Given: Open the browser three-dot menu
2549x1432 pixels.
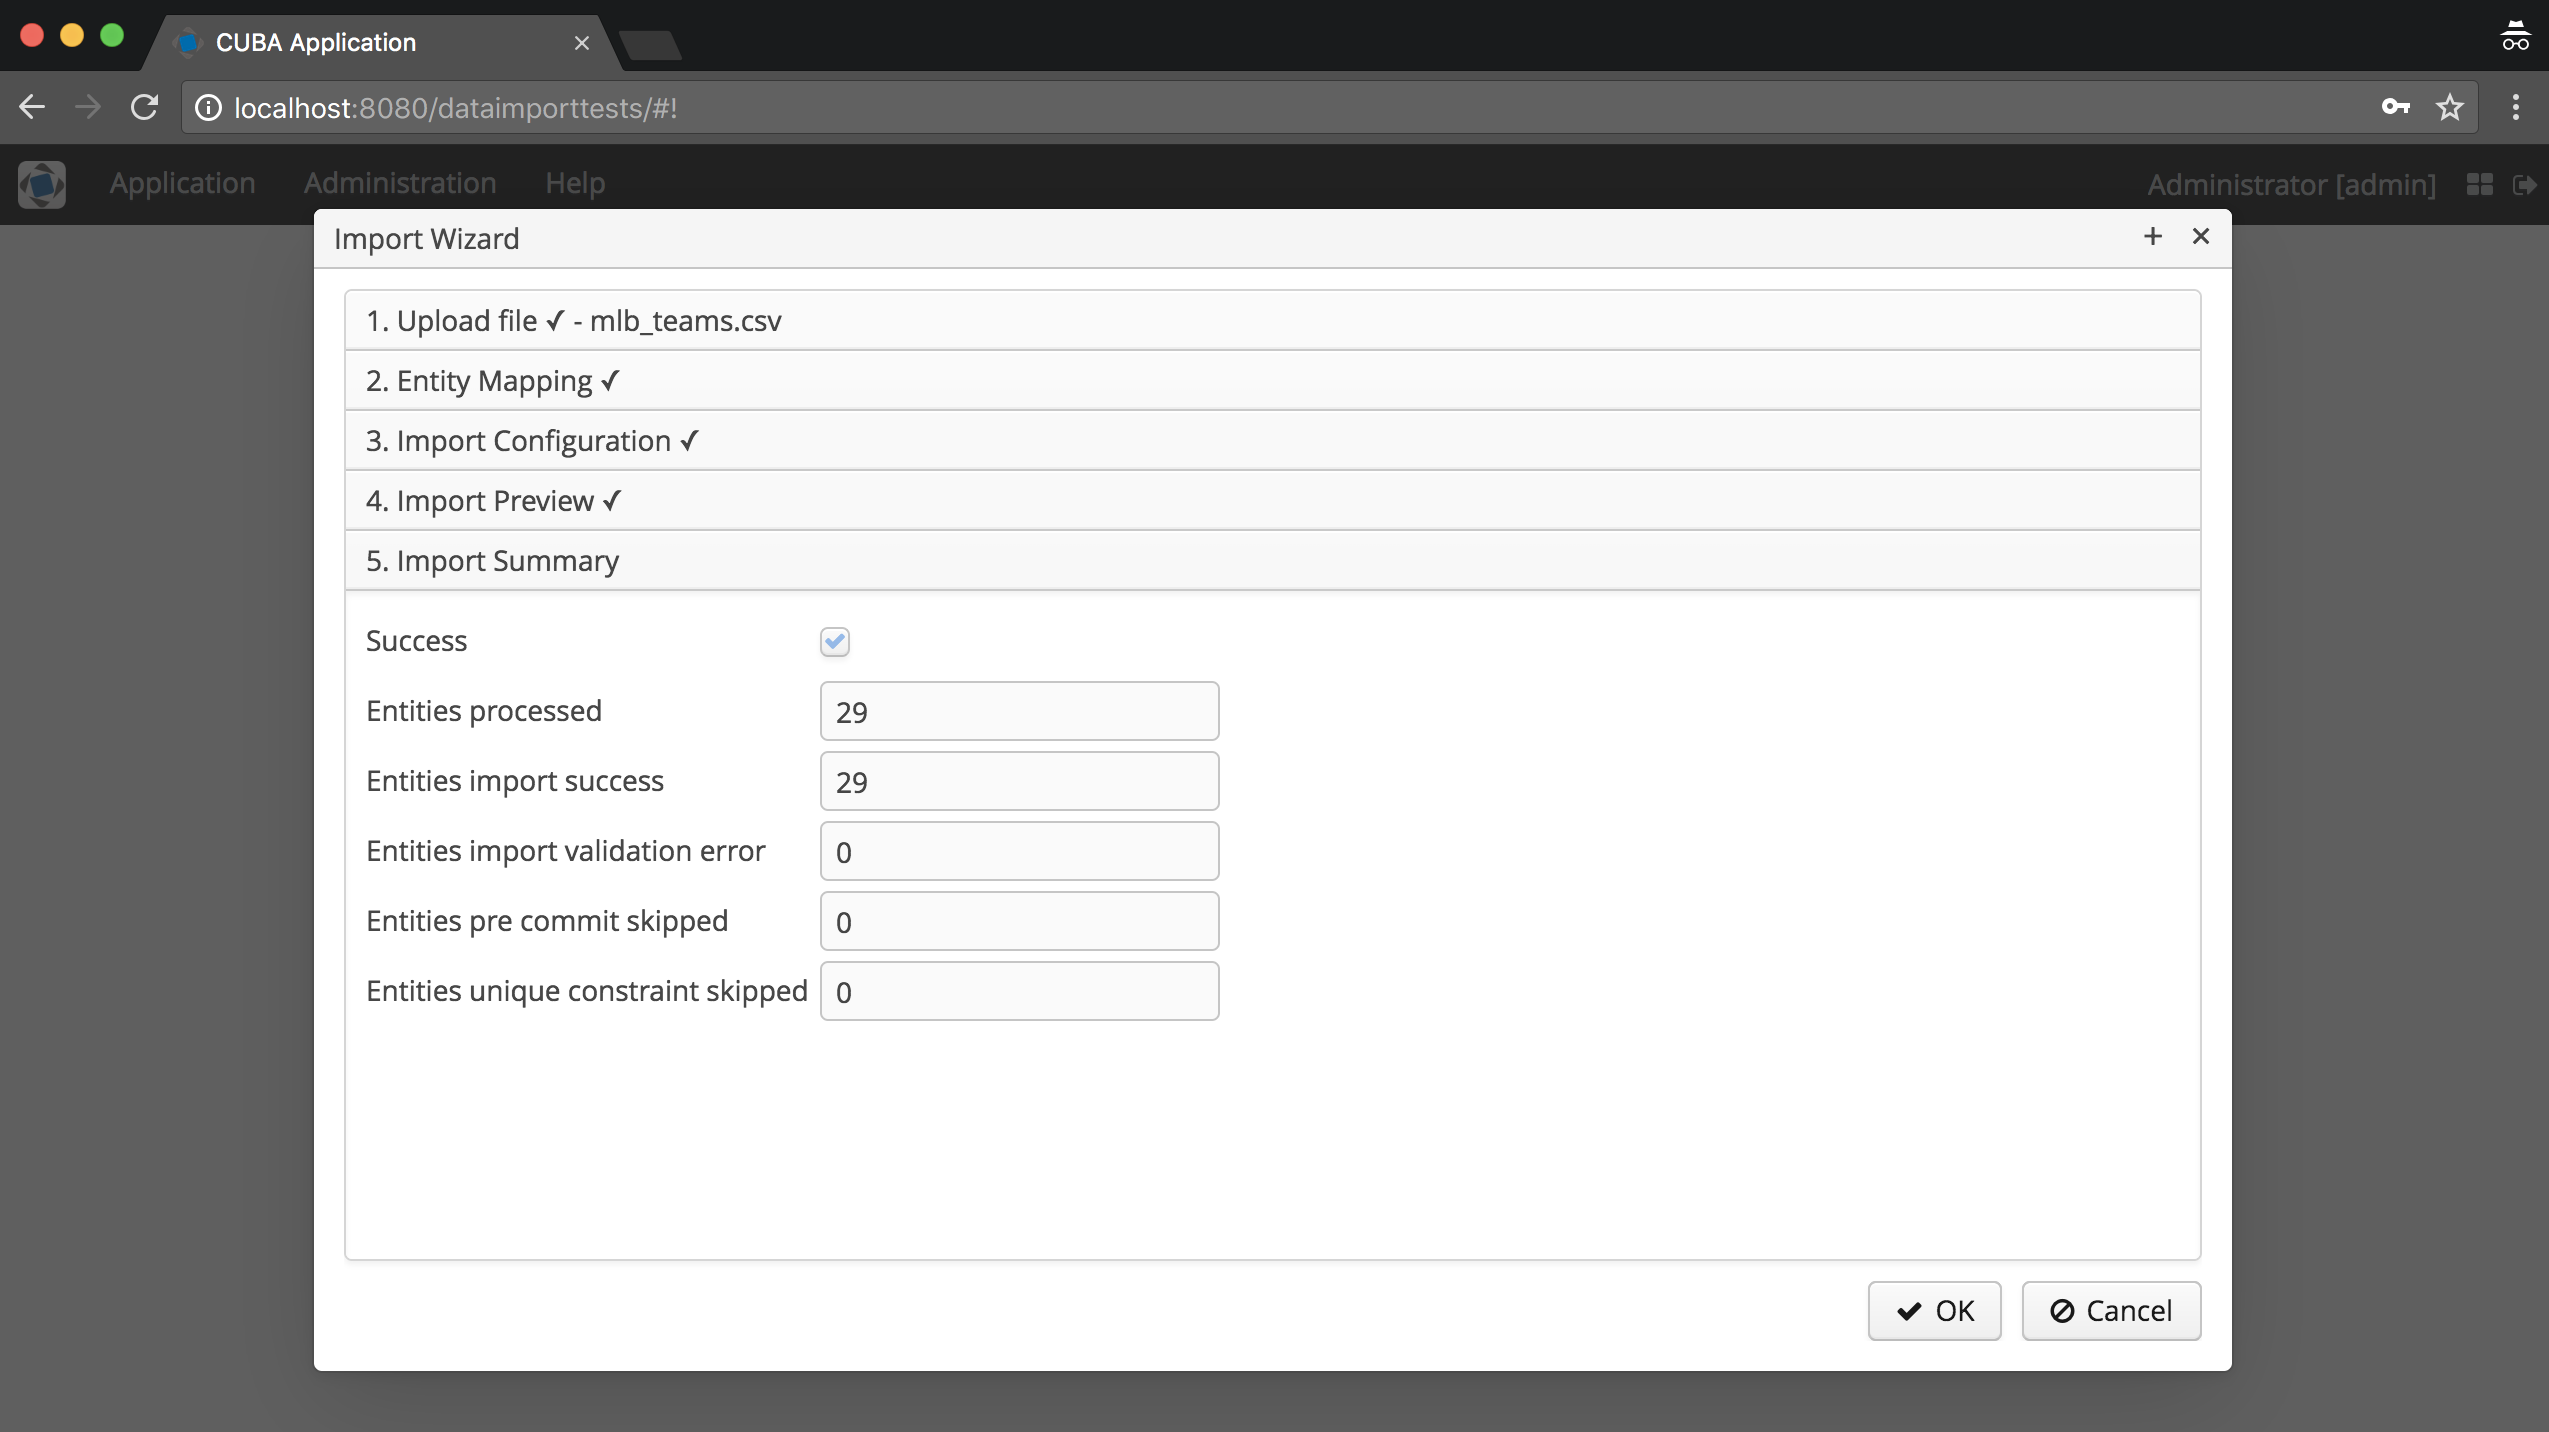Looking at the screenshot, I should pos(2515,107).
